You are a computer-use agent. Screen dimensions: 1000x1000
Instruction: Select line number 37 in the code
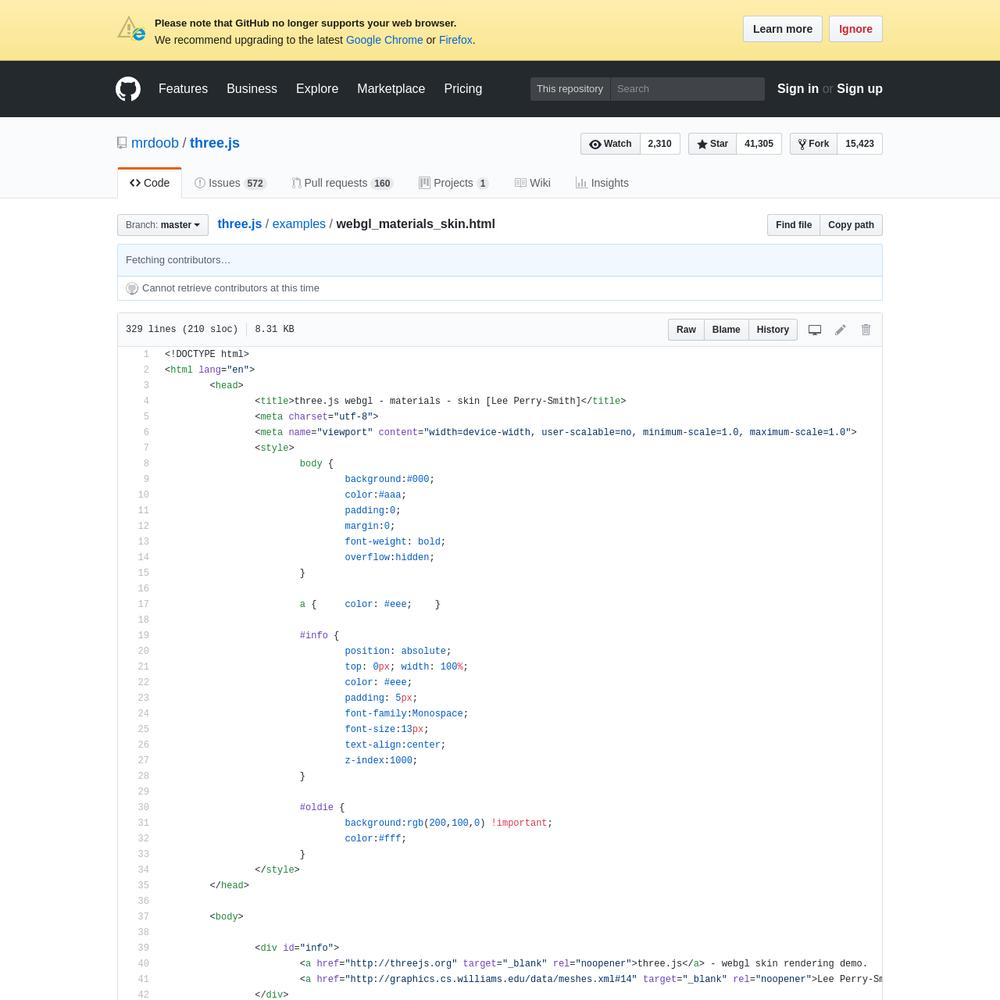[143, 916]
